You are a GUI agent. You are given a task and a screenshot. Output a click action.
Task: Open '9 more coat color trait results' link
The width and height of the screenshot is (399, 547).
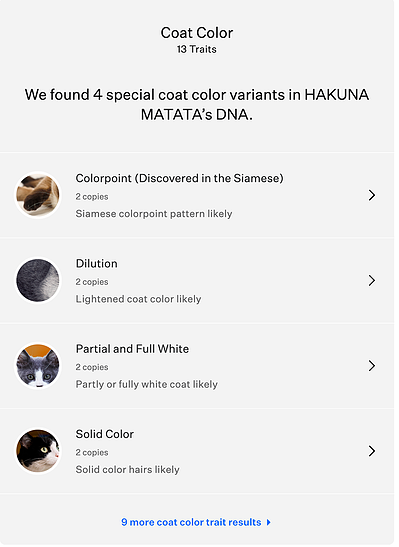pos(191,522)
